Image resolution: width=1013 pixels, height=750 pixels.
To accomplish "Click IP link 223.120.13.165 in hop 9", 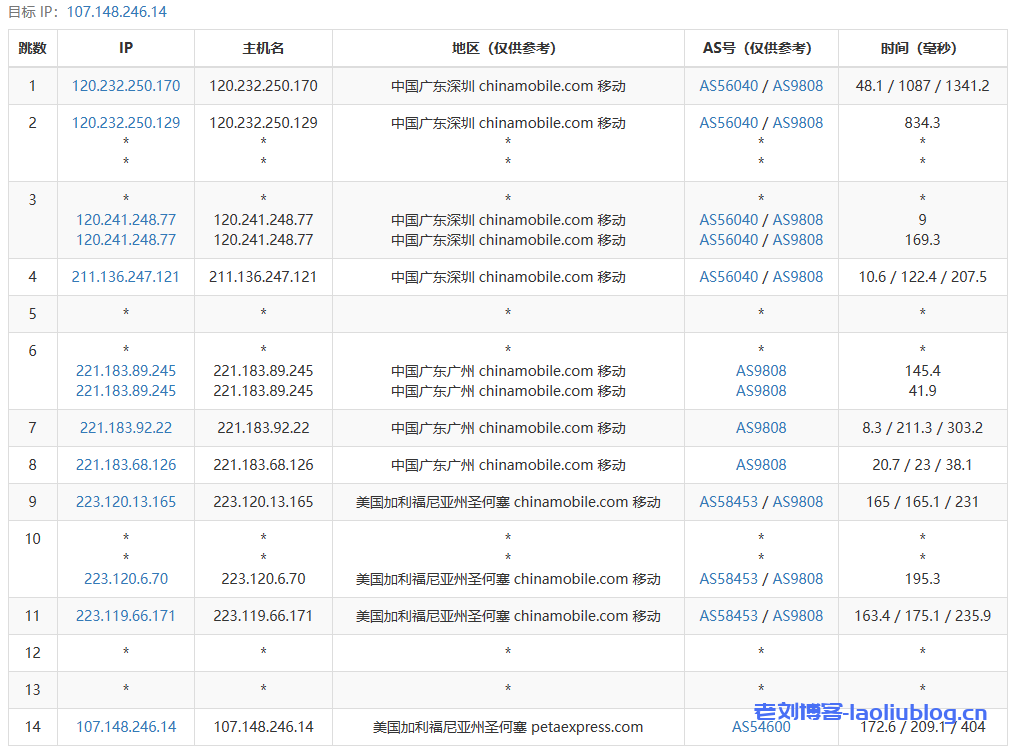I will tap(126, 502).
